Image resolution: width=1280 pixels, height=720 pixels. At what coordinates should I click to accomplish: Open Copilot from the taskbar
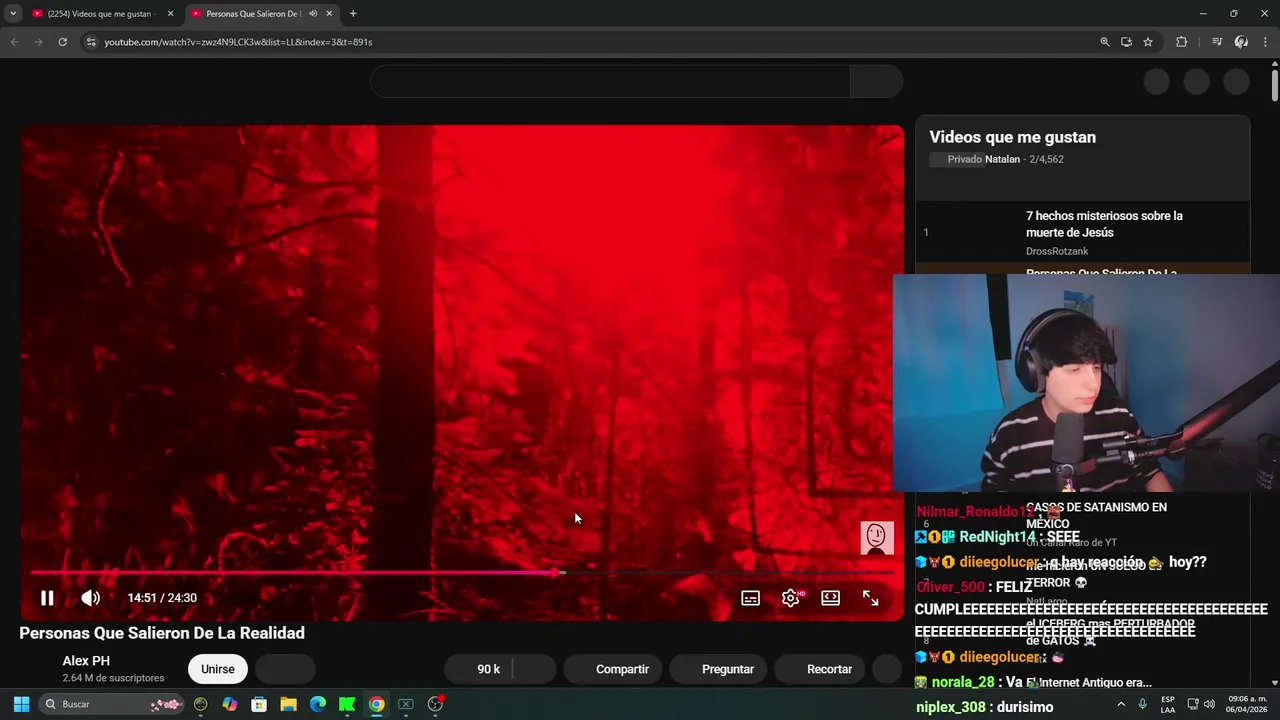click(x=230, y=704)
